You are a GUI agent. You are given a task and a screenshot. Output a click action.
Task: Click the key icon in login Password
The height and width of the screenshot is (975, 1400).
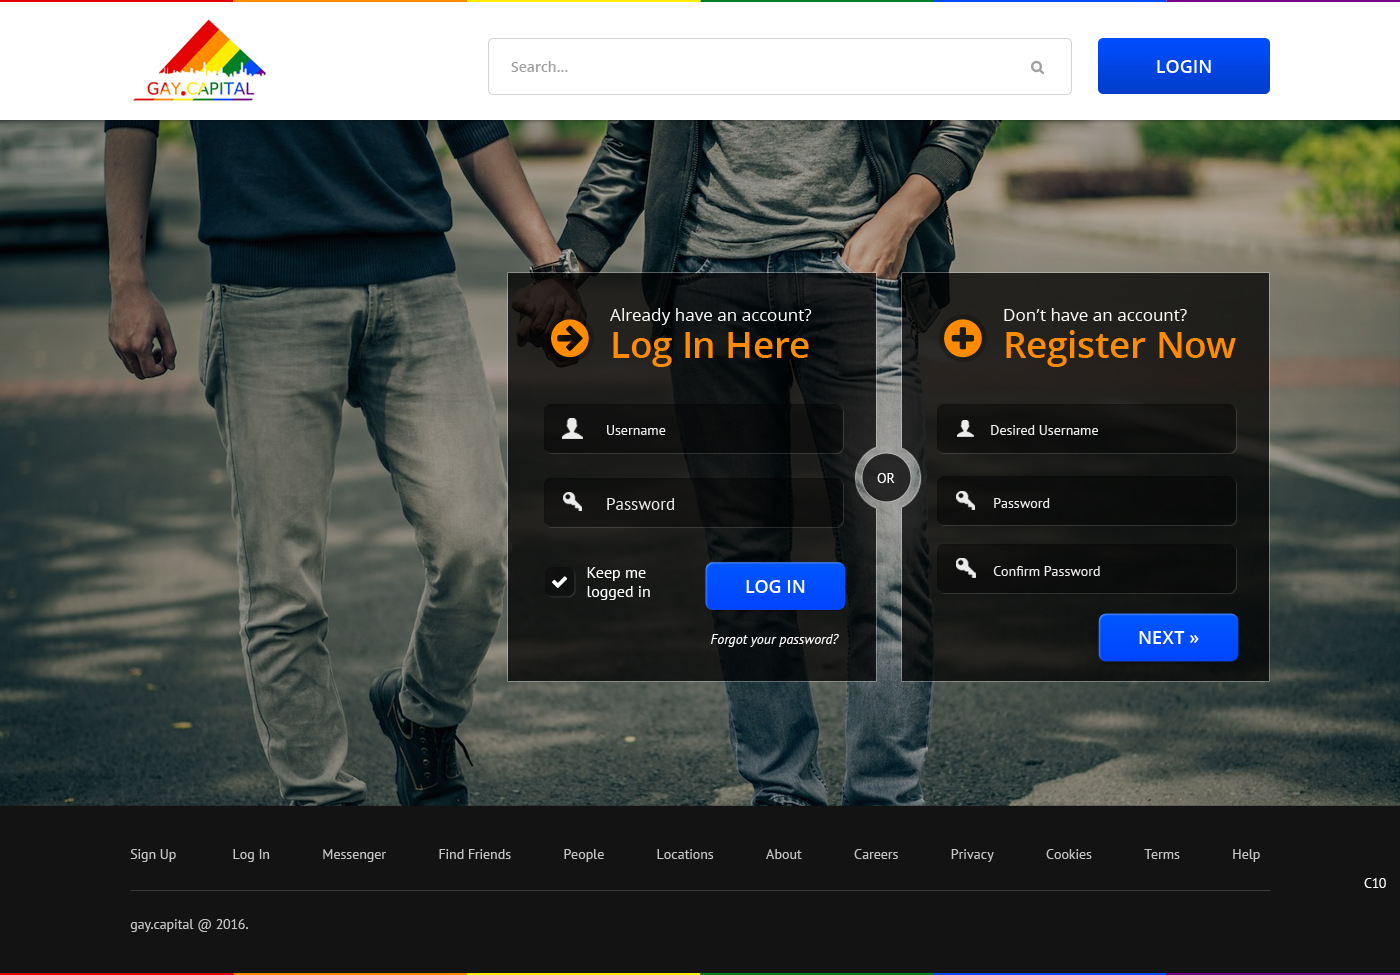pyautogui.click(x=572, y=502)
